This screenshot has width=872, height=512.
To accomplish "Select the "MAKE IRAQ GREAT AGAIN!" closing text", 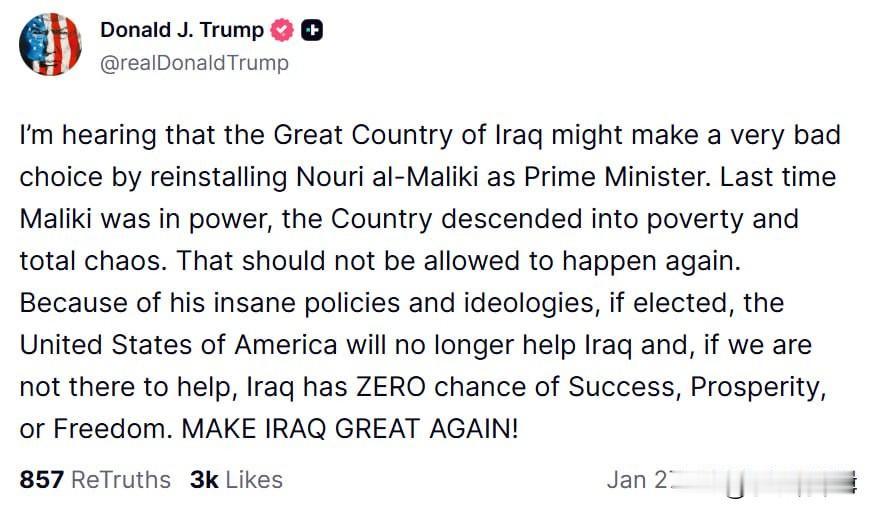I will [x=350, y=429].
